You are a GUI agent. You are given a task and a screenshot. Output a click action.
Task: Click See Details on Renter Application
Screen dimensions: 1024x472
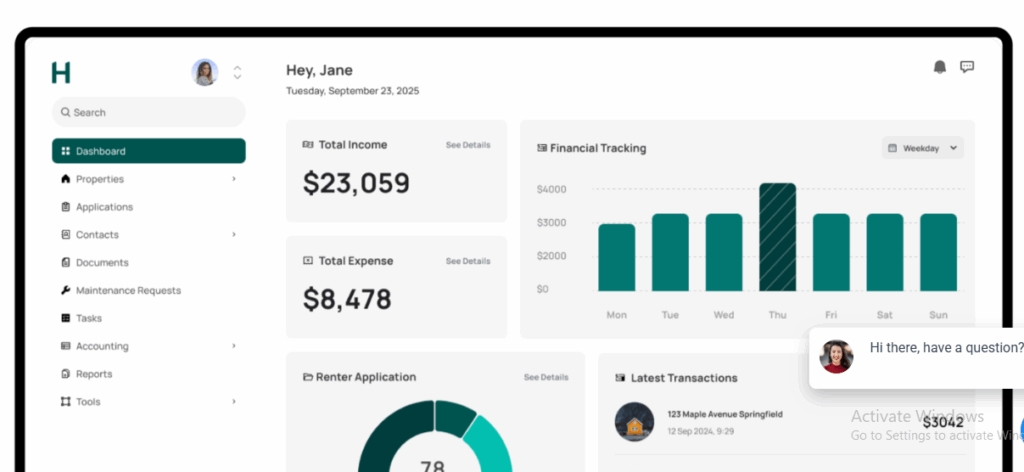click(546, 377)
